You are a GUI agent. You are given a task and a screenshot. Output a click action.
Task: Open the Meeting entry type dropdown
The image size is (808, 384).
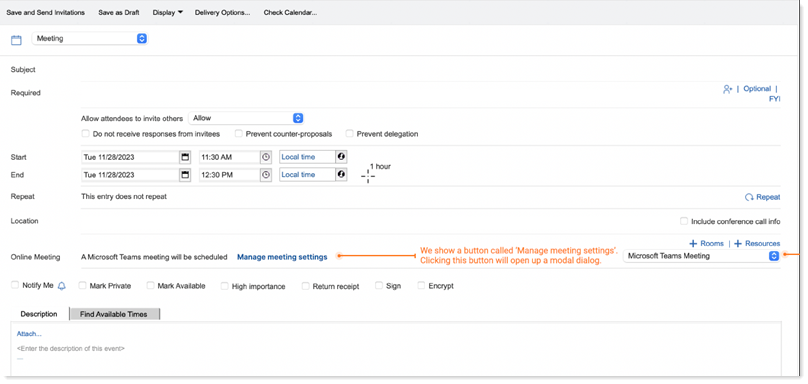(90, 39)
